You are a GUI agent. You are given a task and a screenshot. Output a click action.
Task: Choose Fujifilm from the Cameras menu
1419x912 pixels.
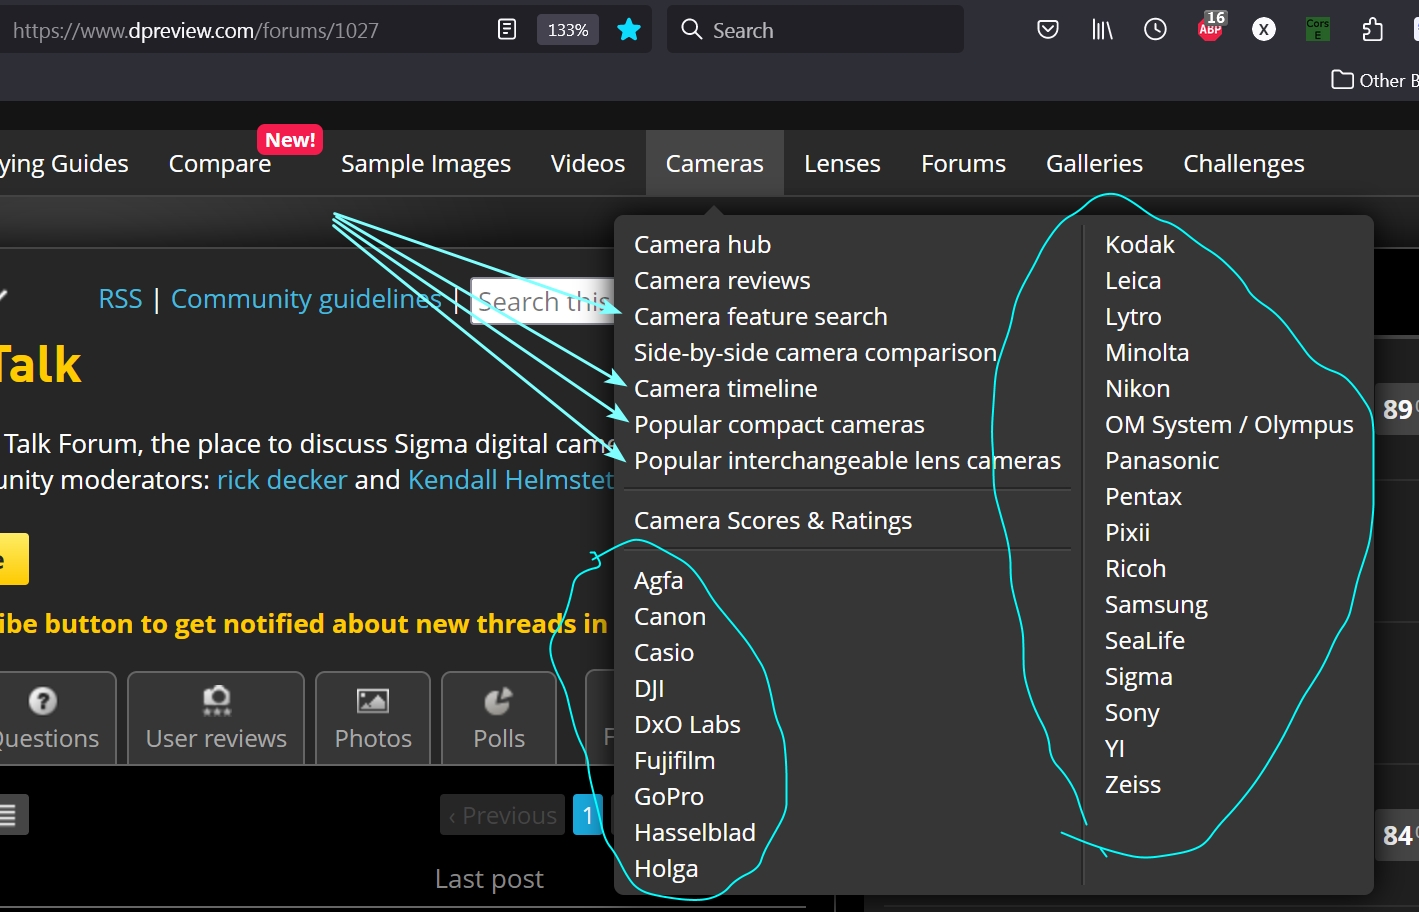tap(674, 761)
